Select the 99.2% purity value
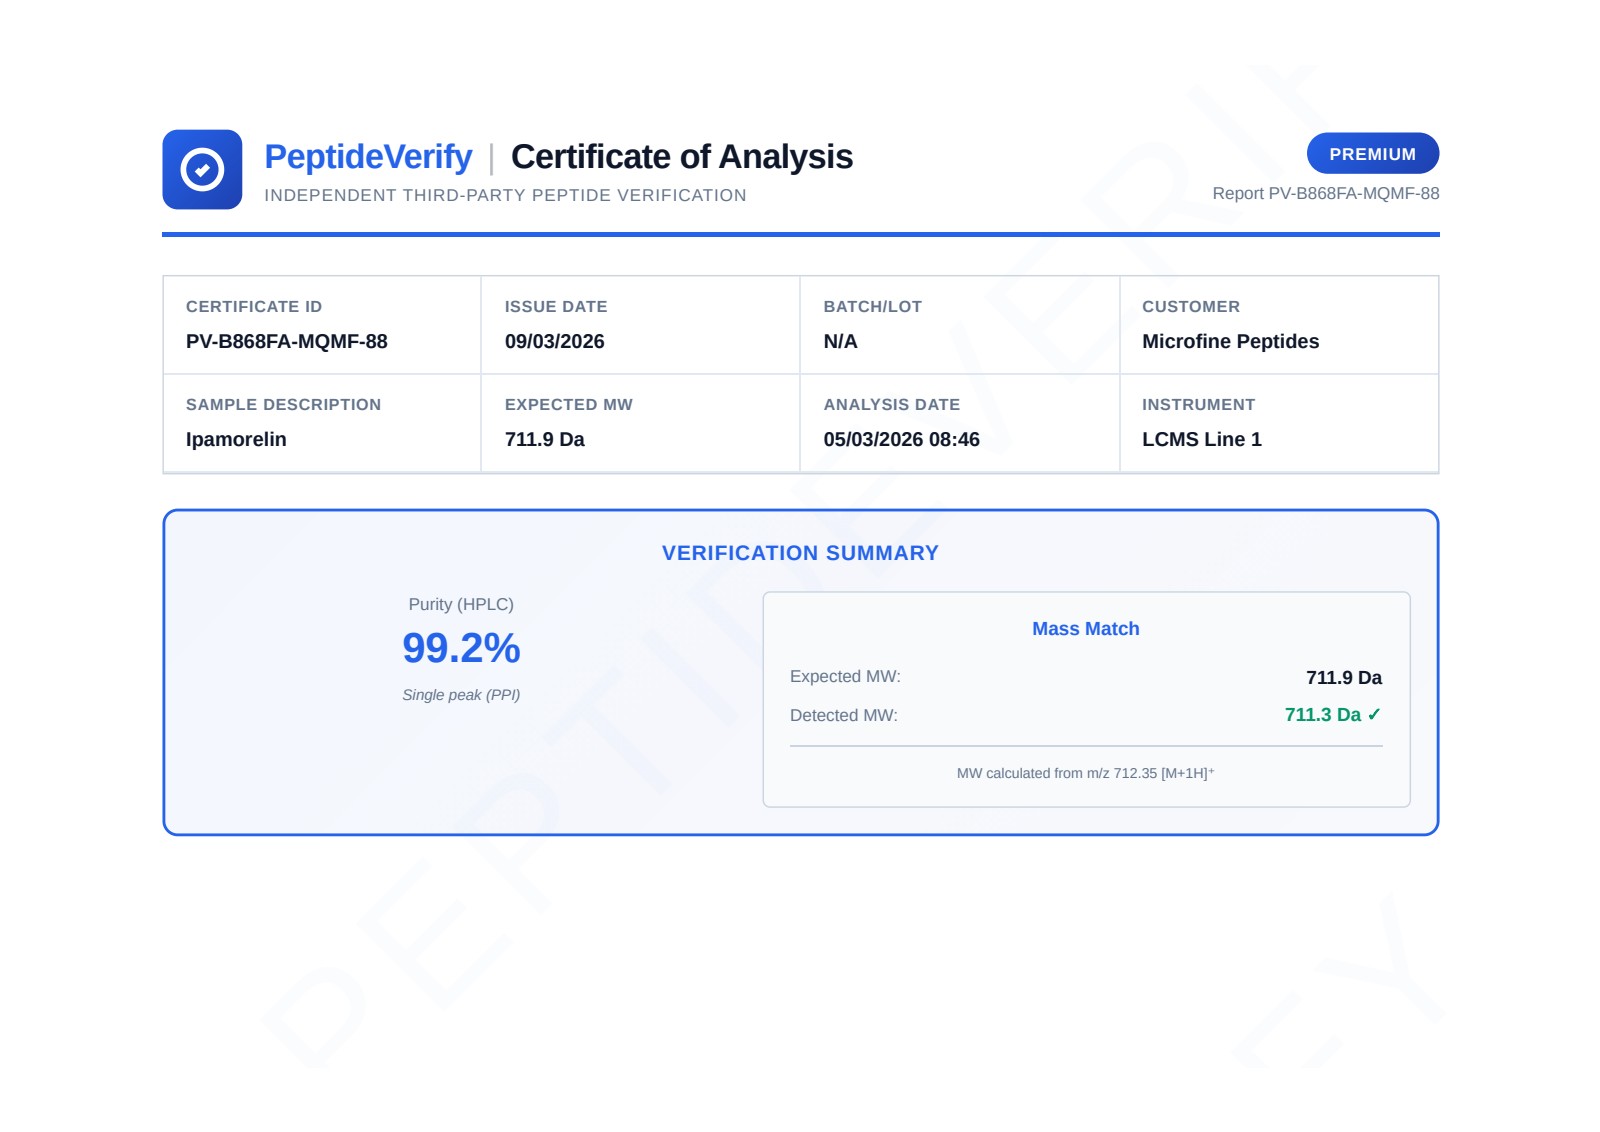This screenshot has width=1600, height=1132. tap(461, 648)
